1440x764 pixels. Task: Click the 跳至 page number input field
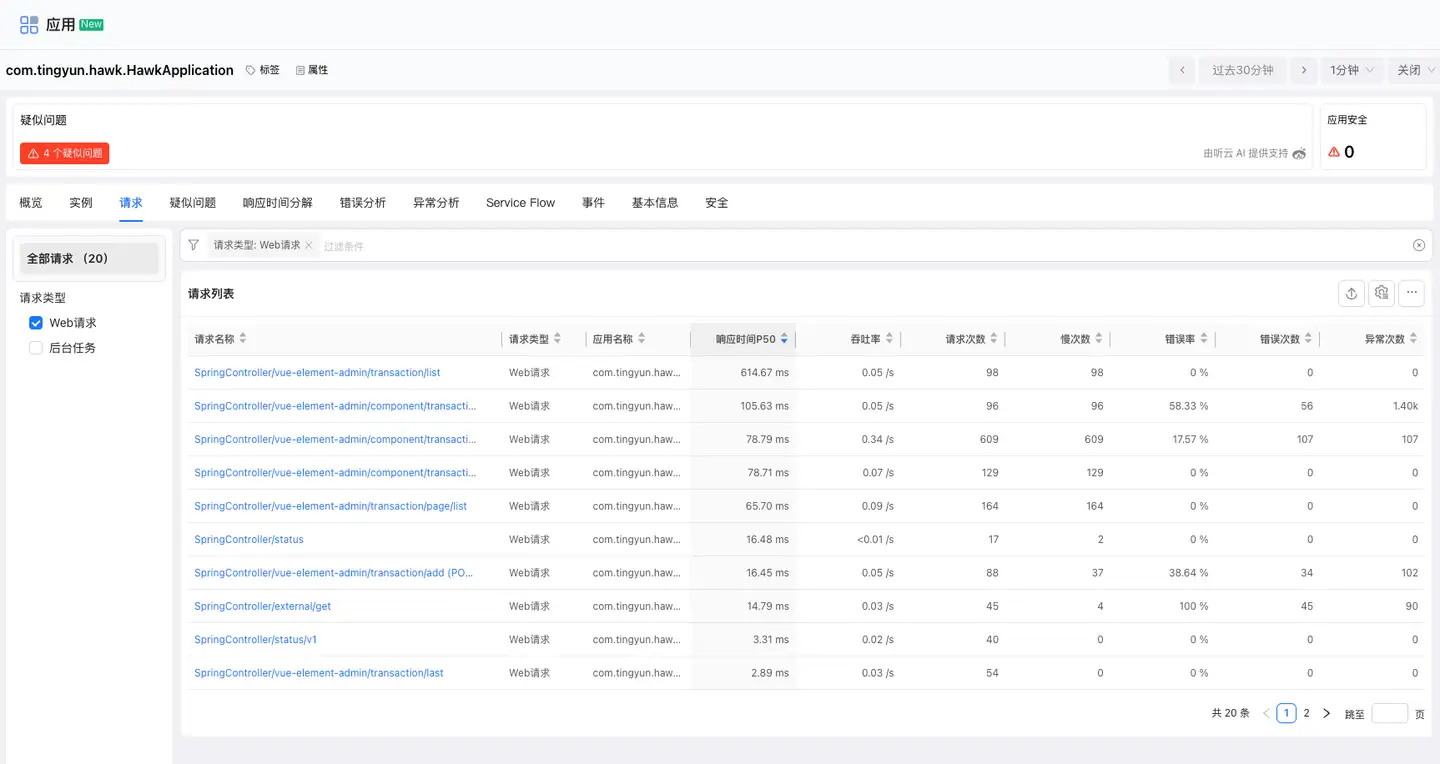point(1389,714)
